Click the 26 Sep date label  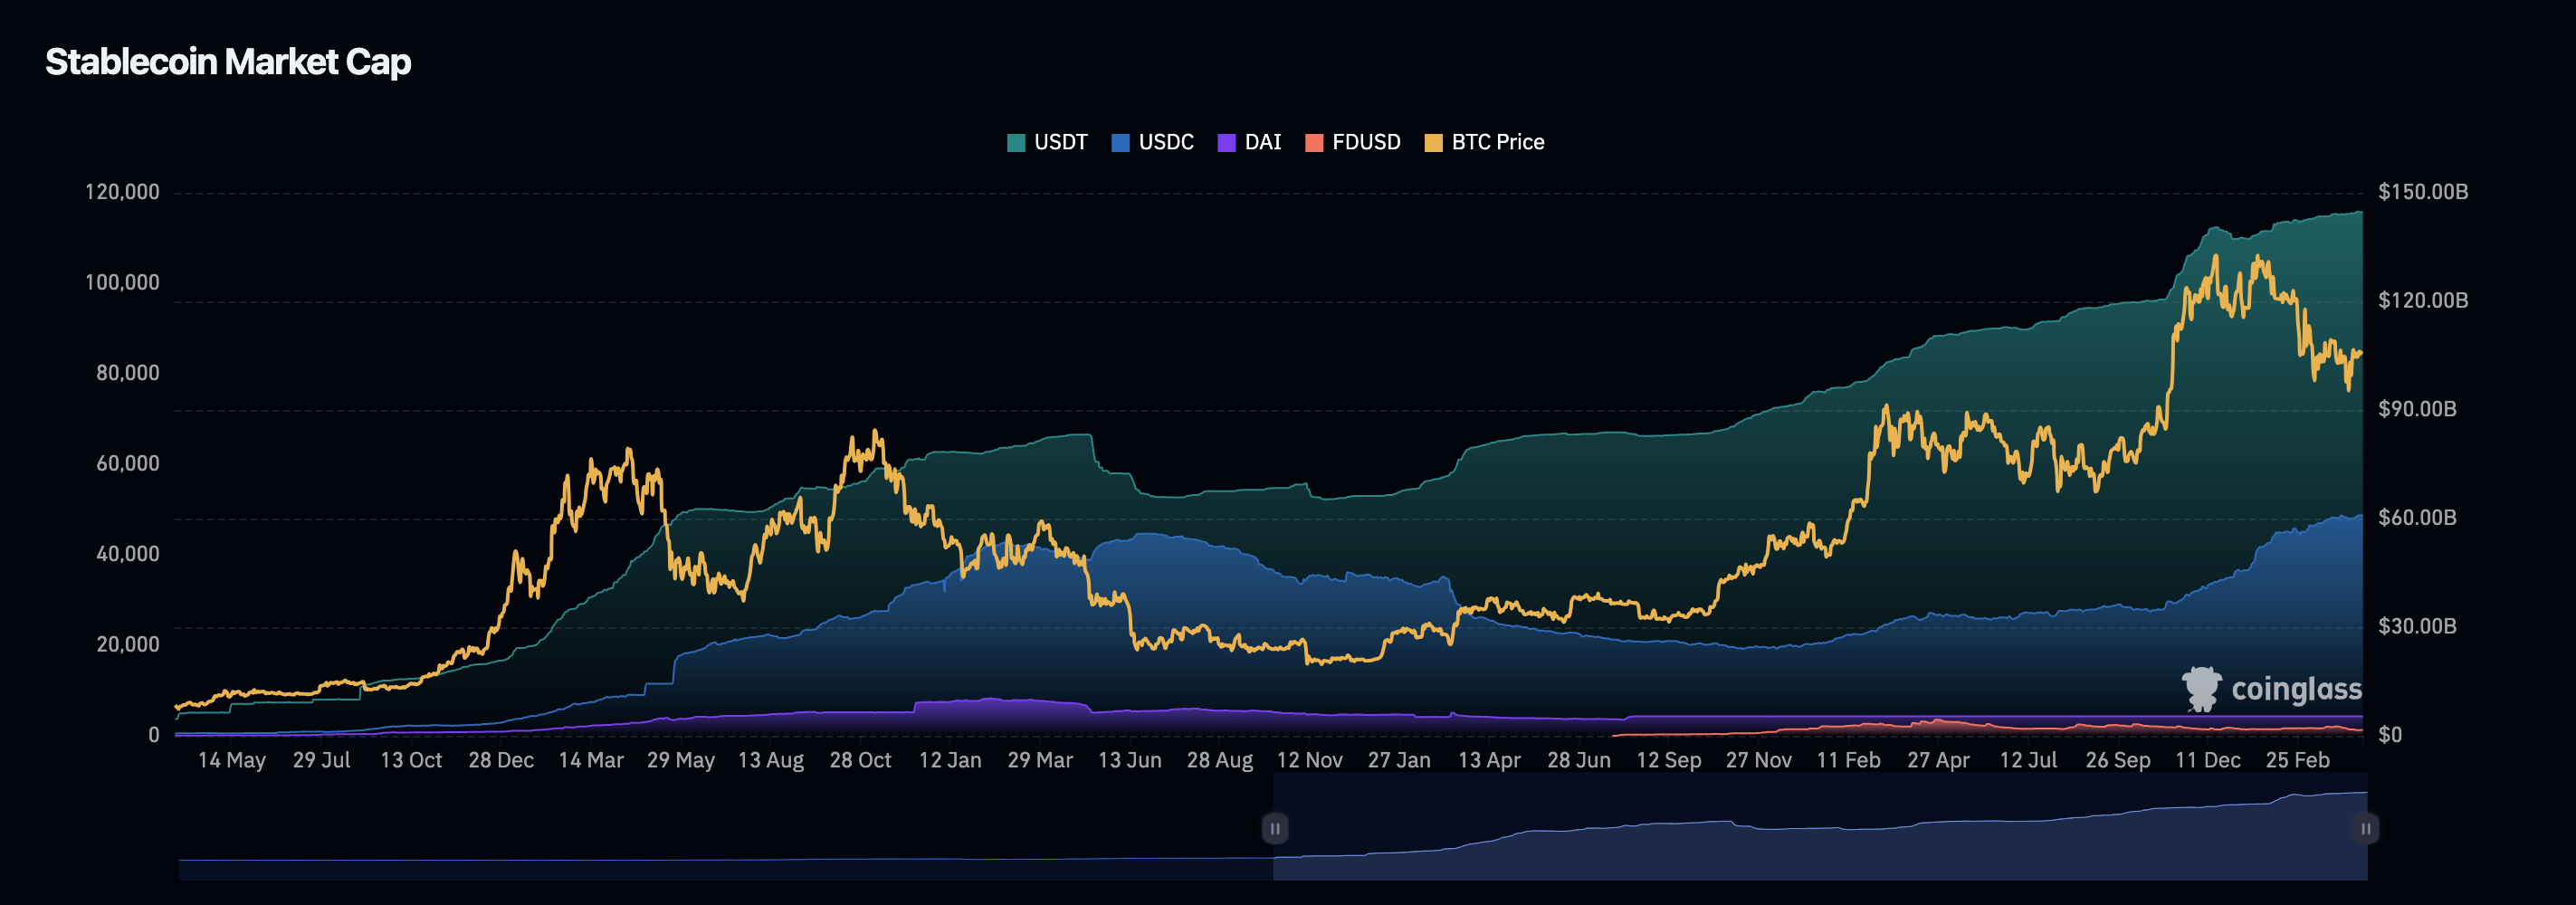tap(2118, 760)
